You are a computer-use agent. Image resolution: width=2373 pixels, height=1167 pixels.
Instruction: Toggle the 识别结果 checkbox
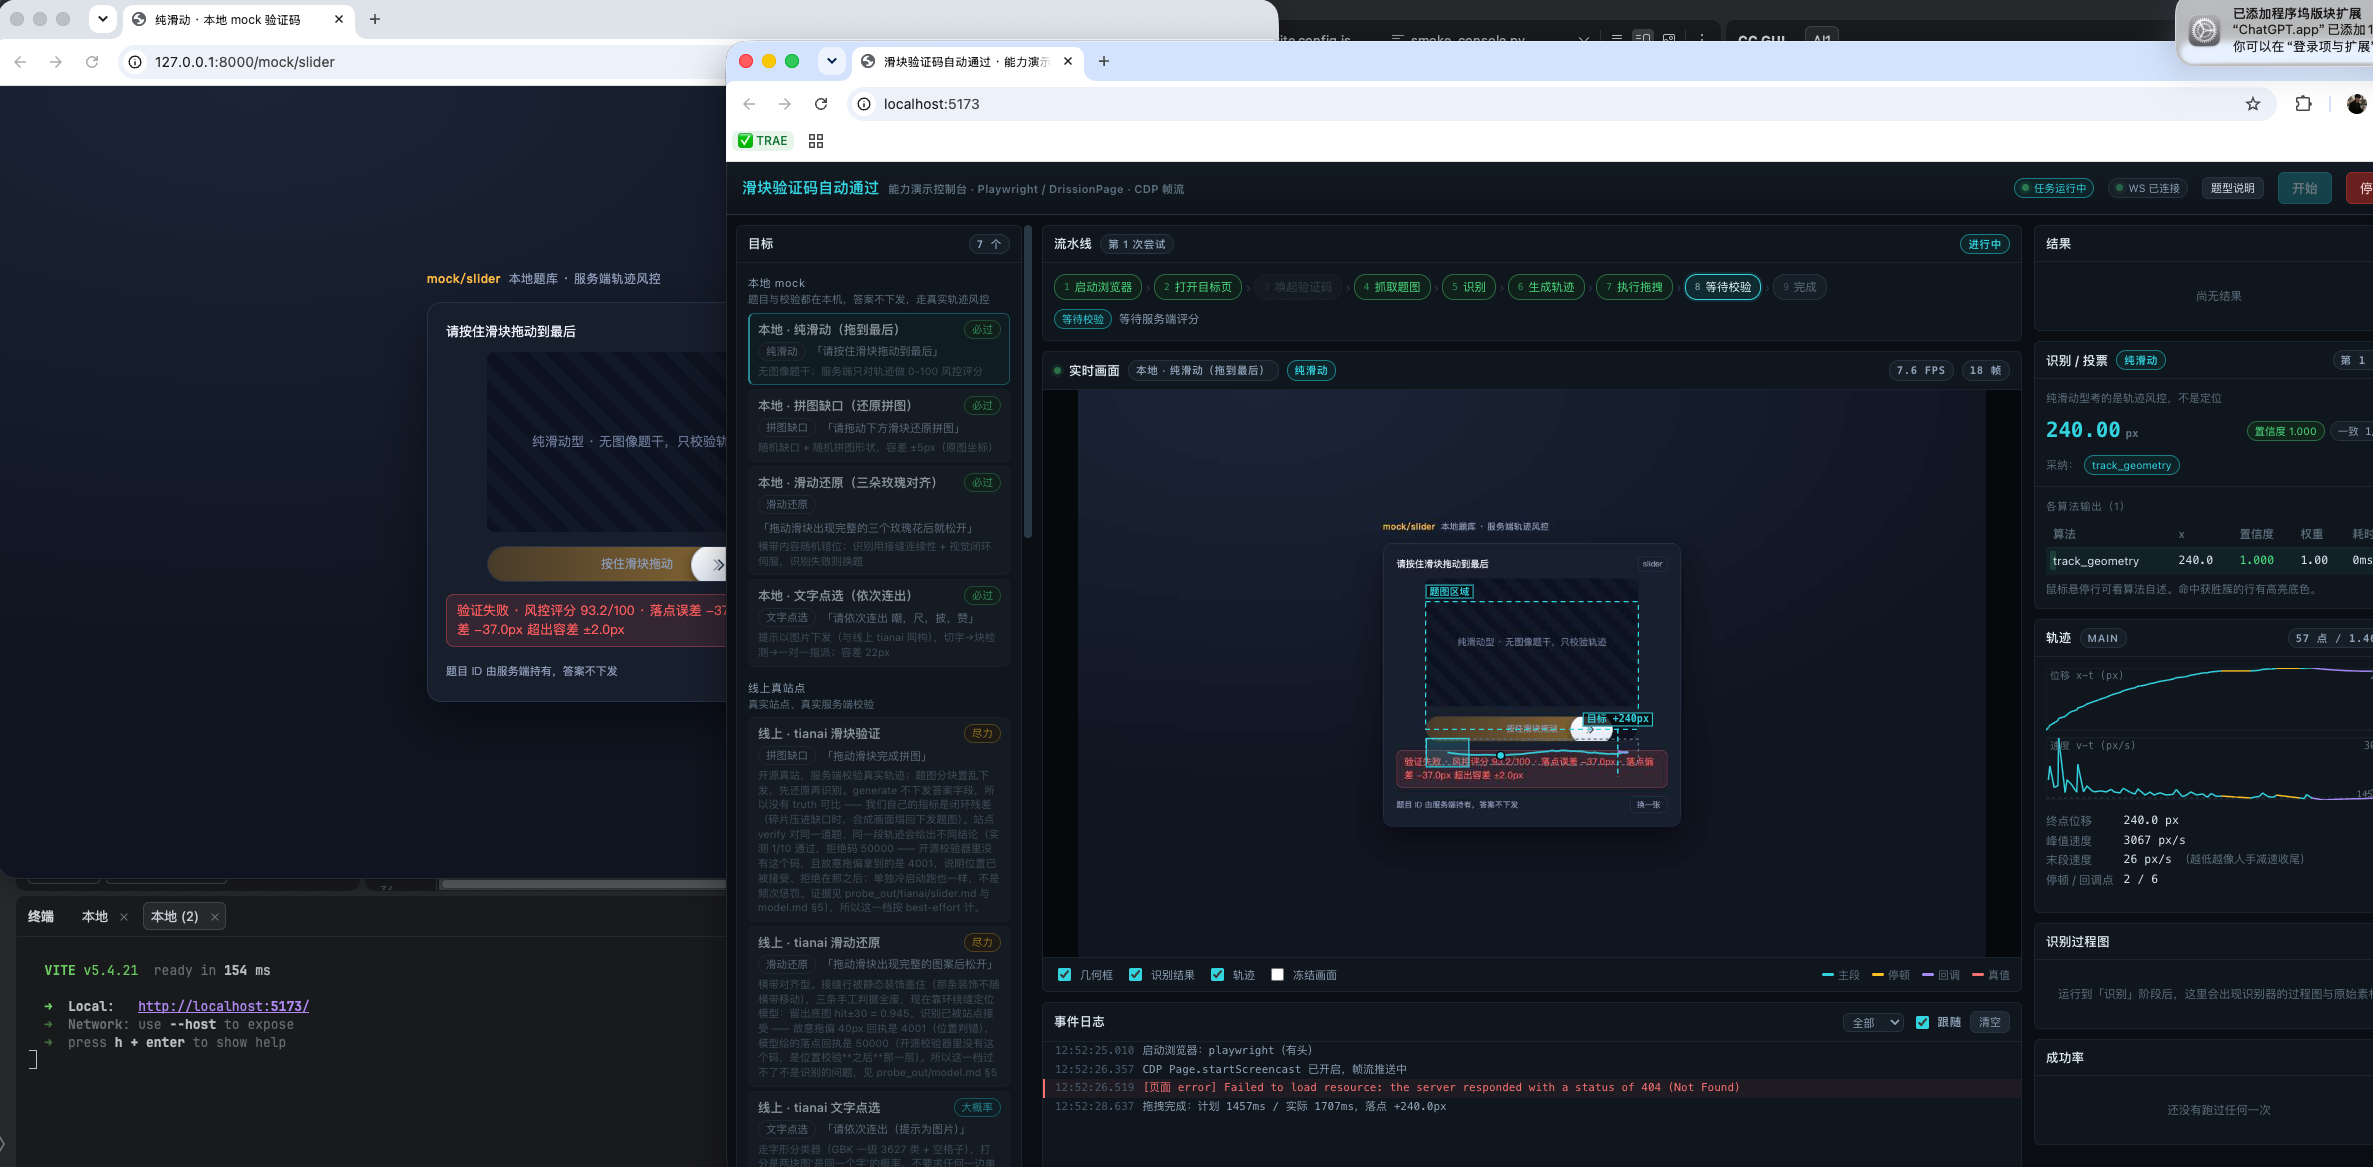click(1135, 975)
